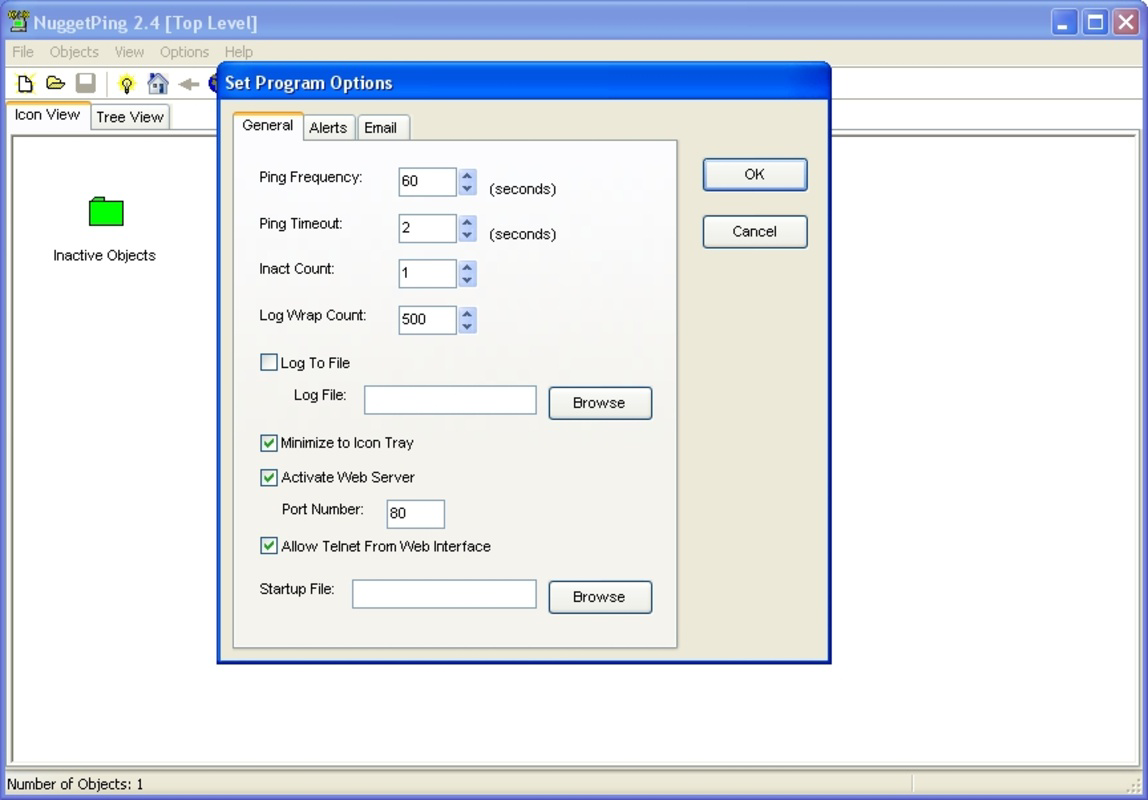Open the Email tab
The image size is (1148, 800).
click(381, 127)
